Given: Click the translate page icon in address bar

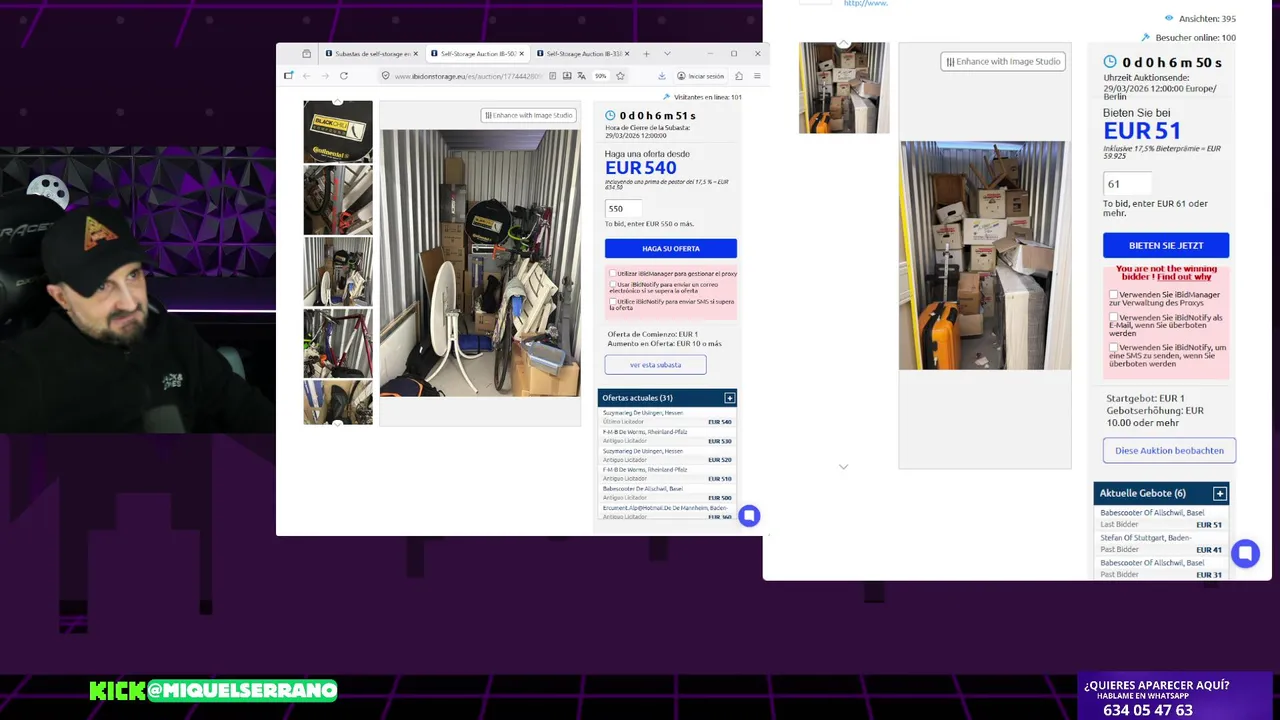Looking at the screenshot, I should click(x=582, y=76).
